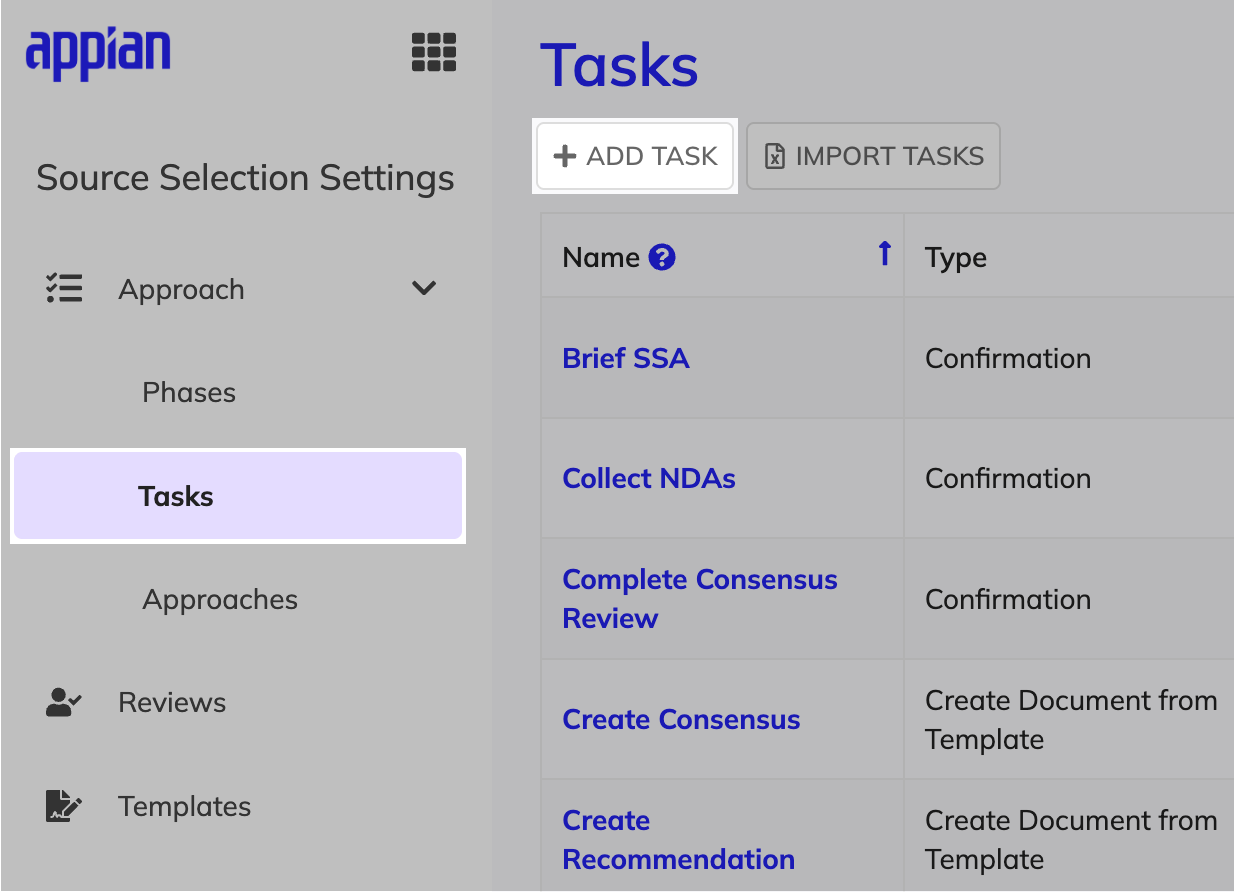Viewport: 1234px width, 892px height.
Task: Sort by the Name column header
Action: (x=600, y=258)
